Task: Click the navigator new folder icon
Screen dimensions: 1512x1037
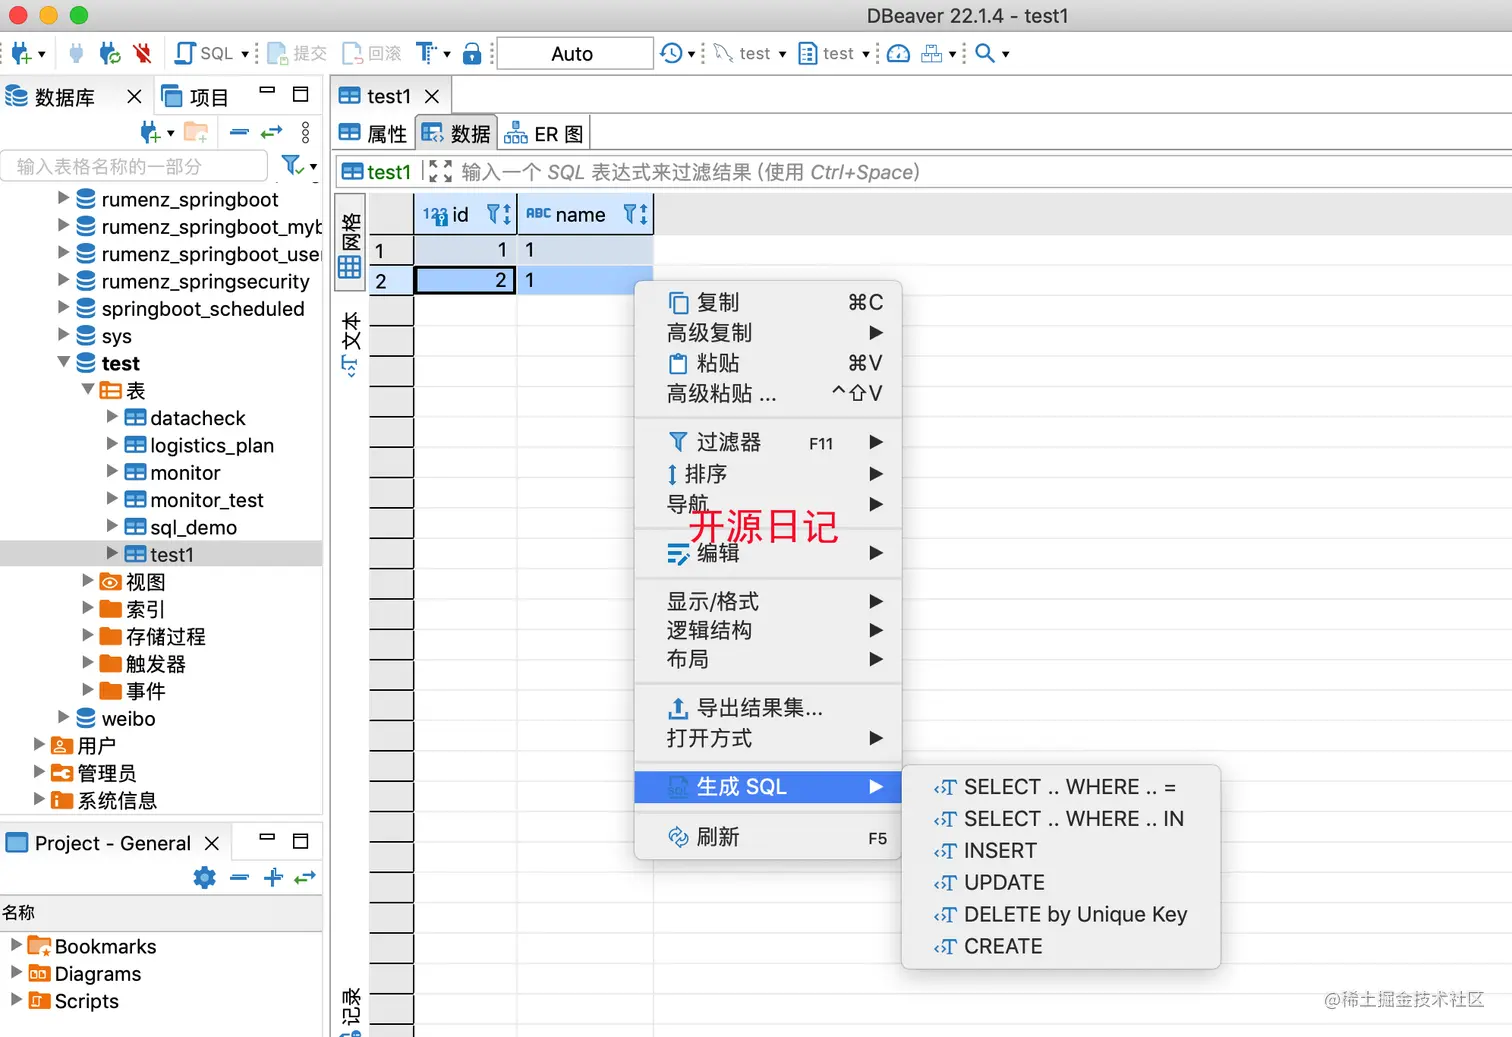Action: (197, 132)
